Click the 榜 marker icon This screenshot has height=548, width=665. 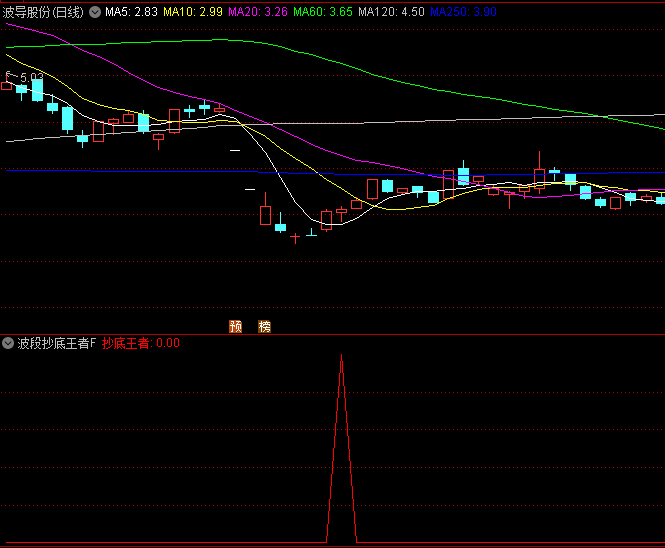tap(264, 326)
